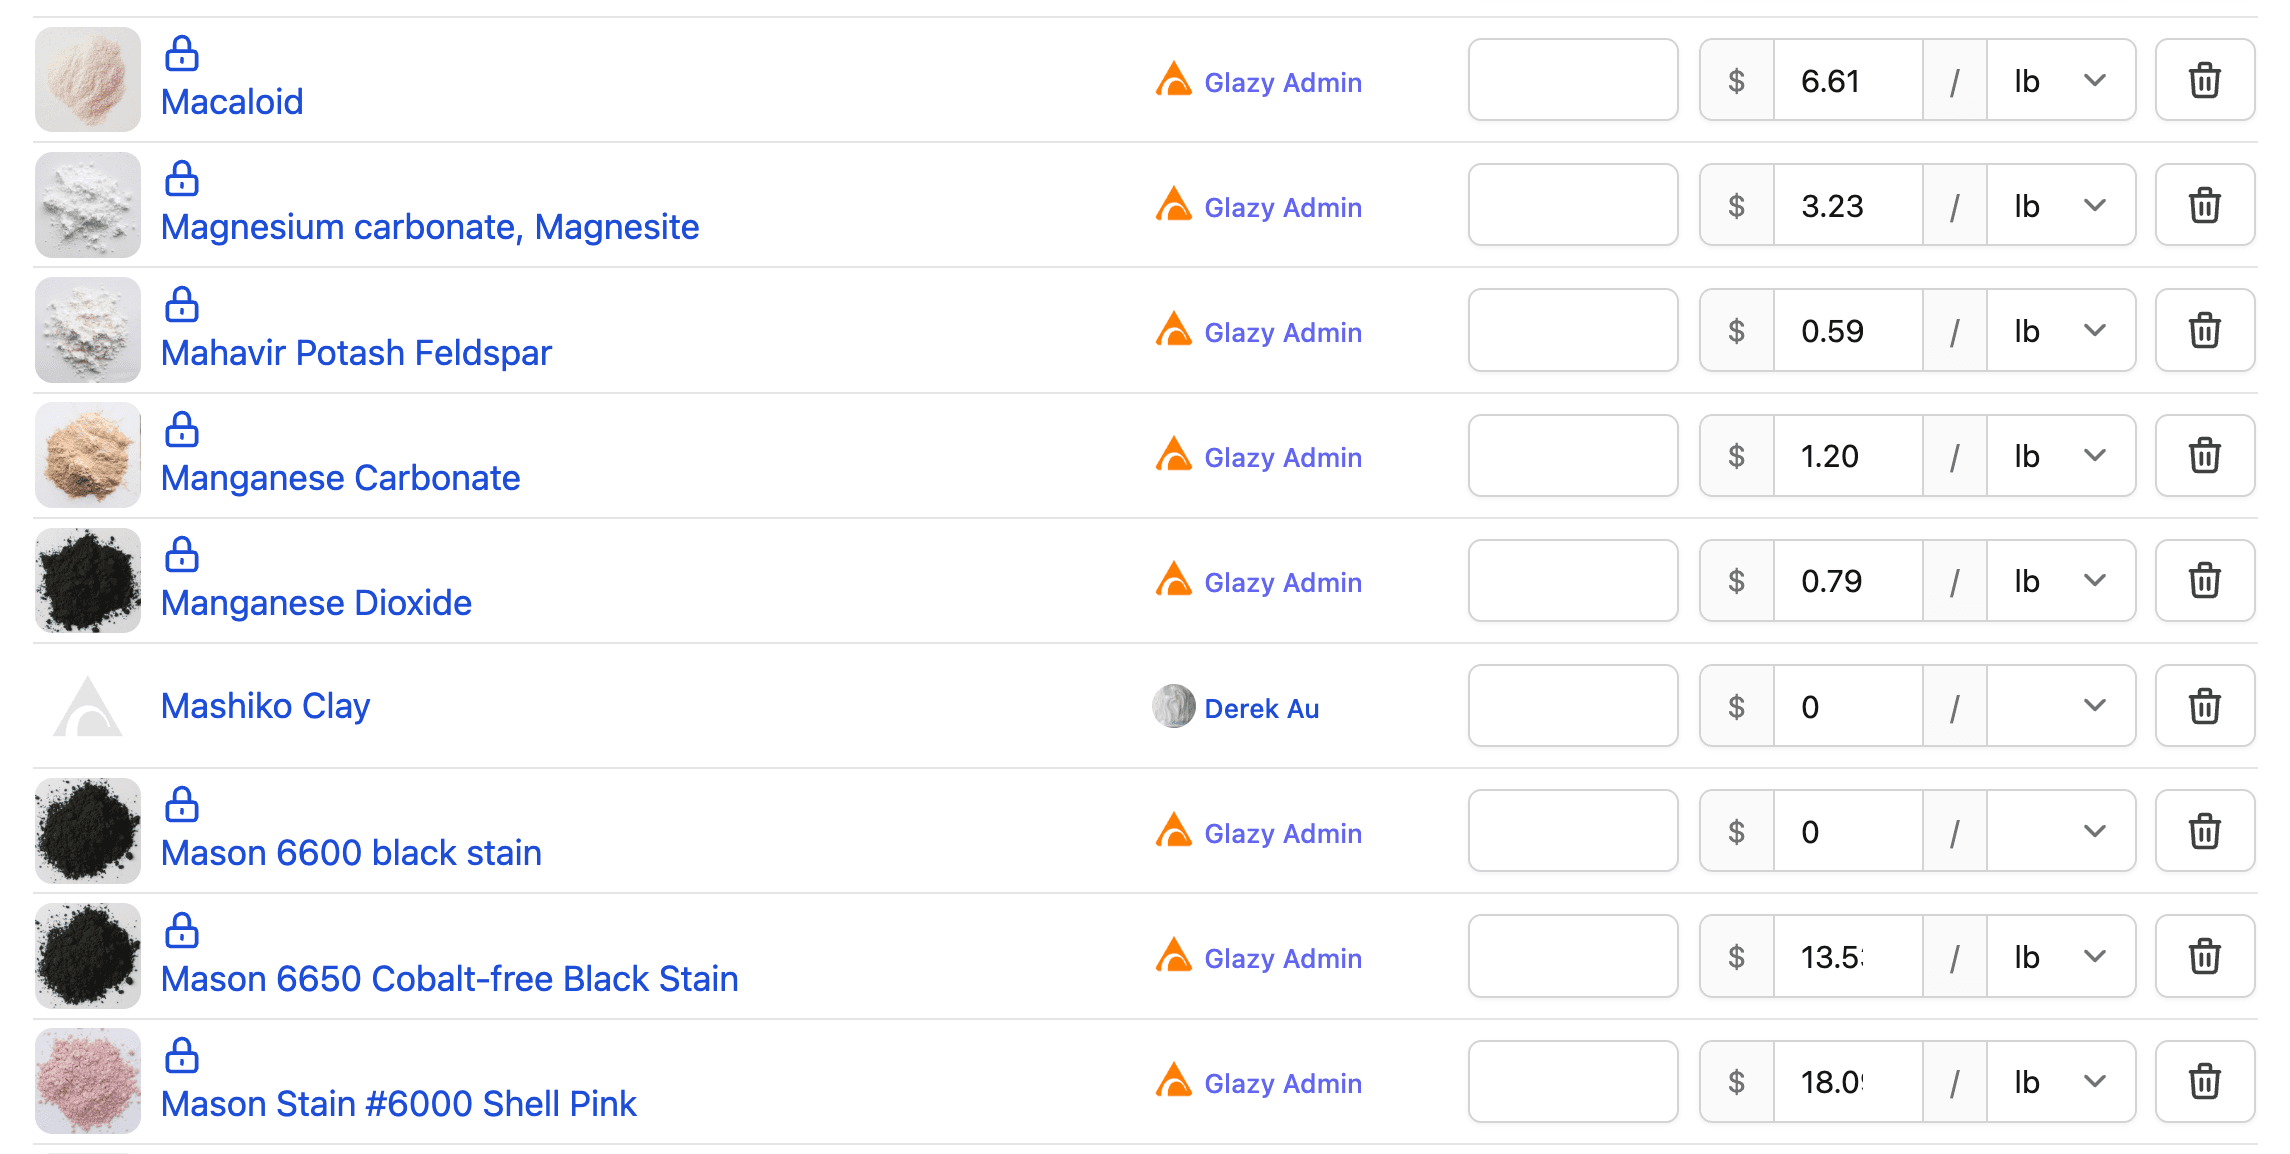
Task: Click the Derek Au avatar image
Action: 1173,706
